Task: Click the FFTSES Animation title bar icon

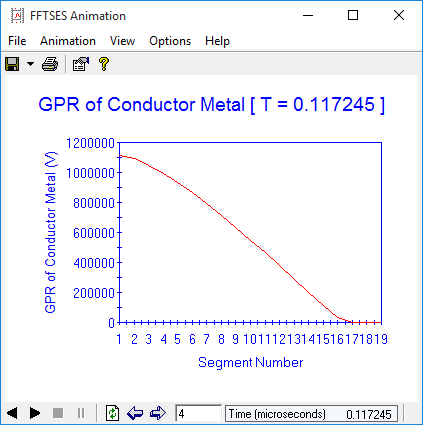Action: (17, 16)
